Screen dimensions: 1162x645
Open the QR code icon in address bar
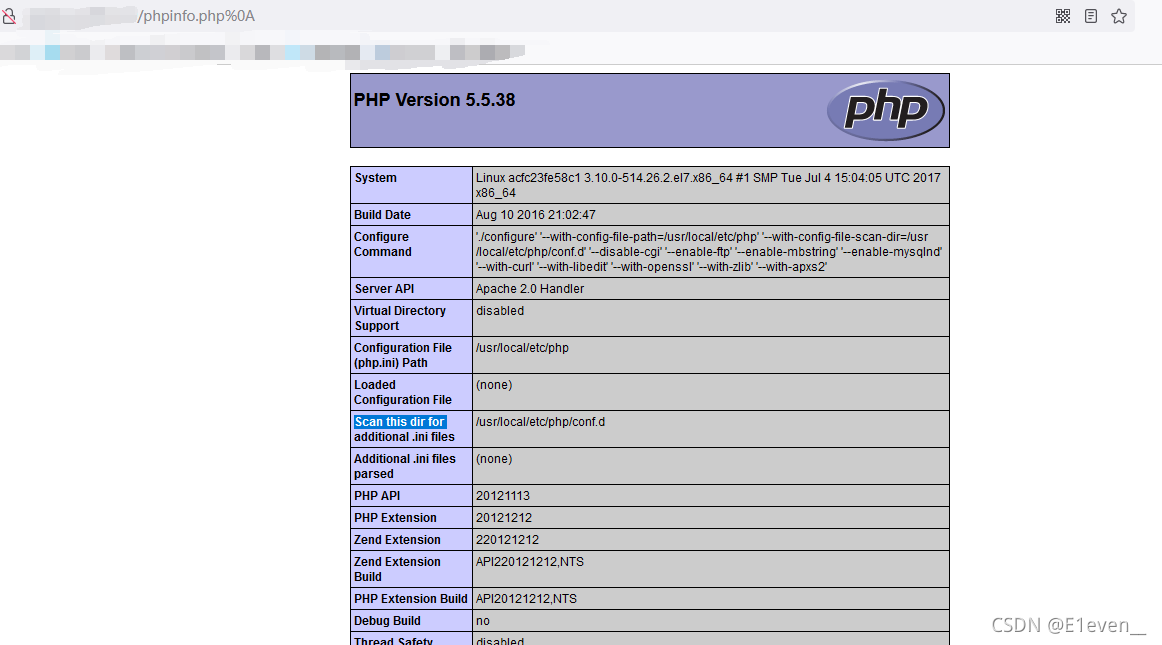1063,16
